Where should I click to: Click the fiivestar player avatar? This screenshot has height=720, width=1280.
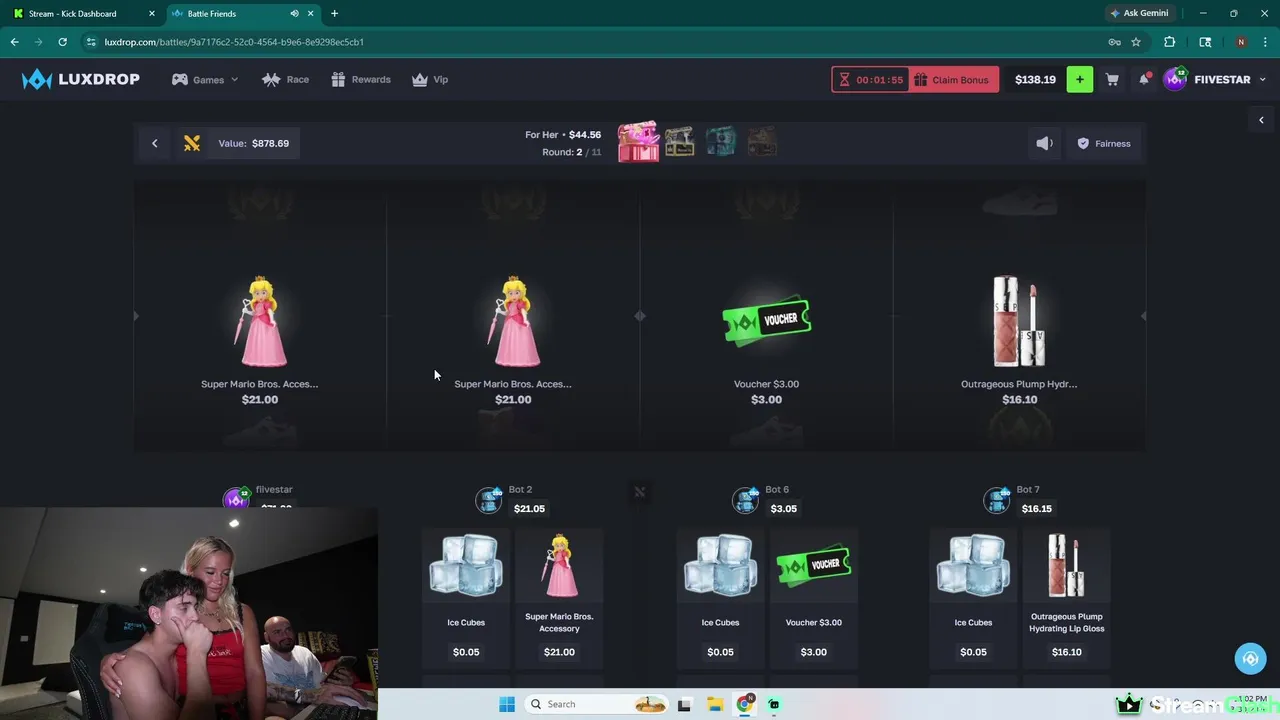click(237, 498)
